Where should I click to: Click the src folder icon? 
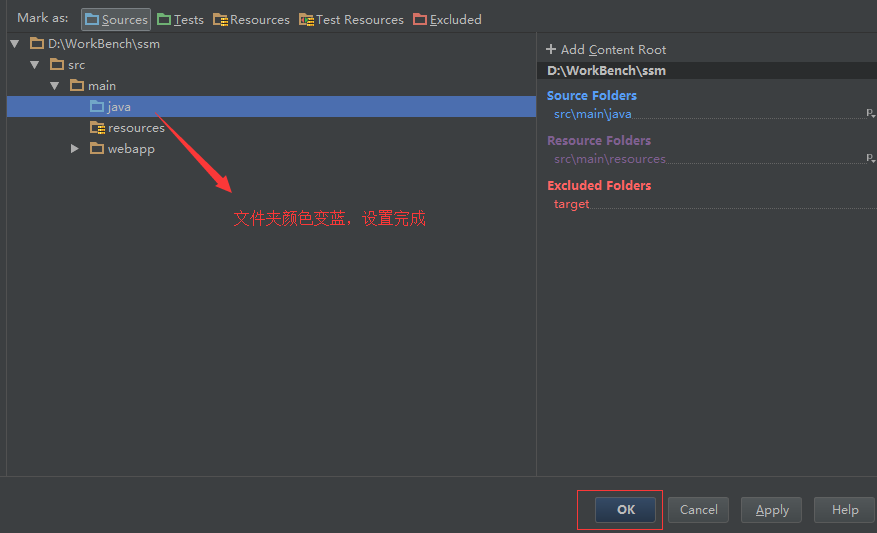click(56, 64)
